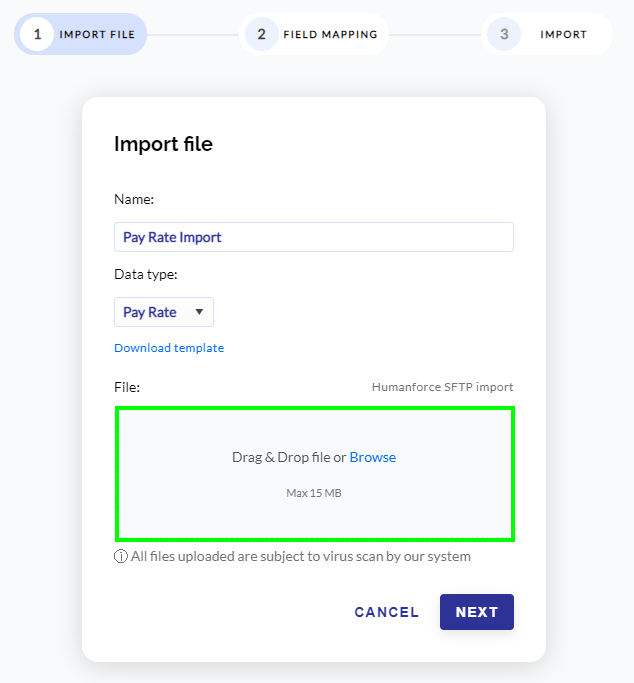Click the info icon beside virus scan notice
The height and width of the screenshot is (683, 634).
(121, 556)
